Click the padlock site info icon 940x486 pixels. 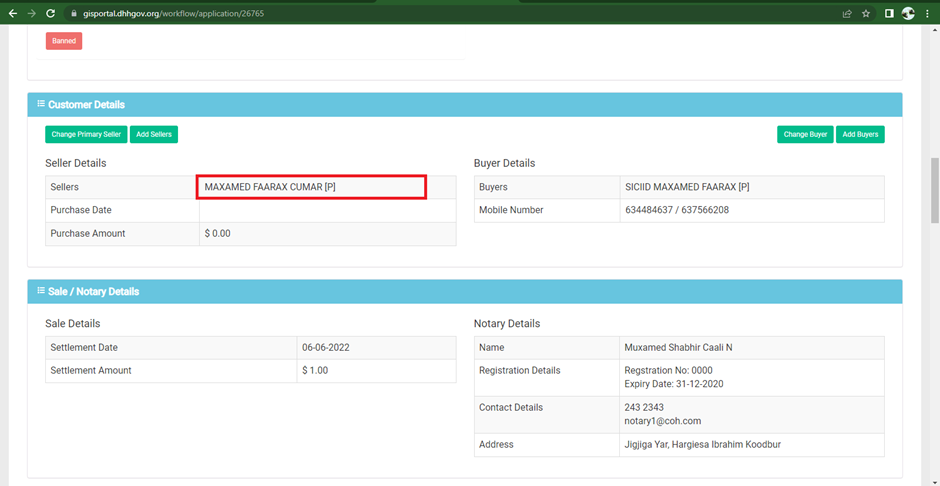point(74,13)
